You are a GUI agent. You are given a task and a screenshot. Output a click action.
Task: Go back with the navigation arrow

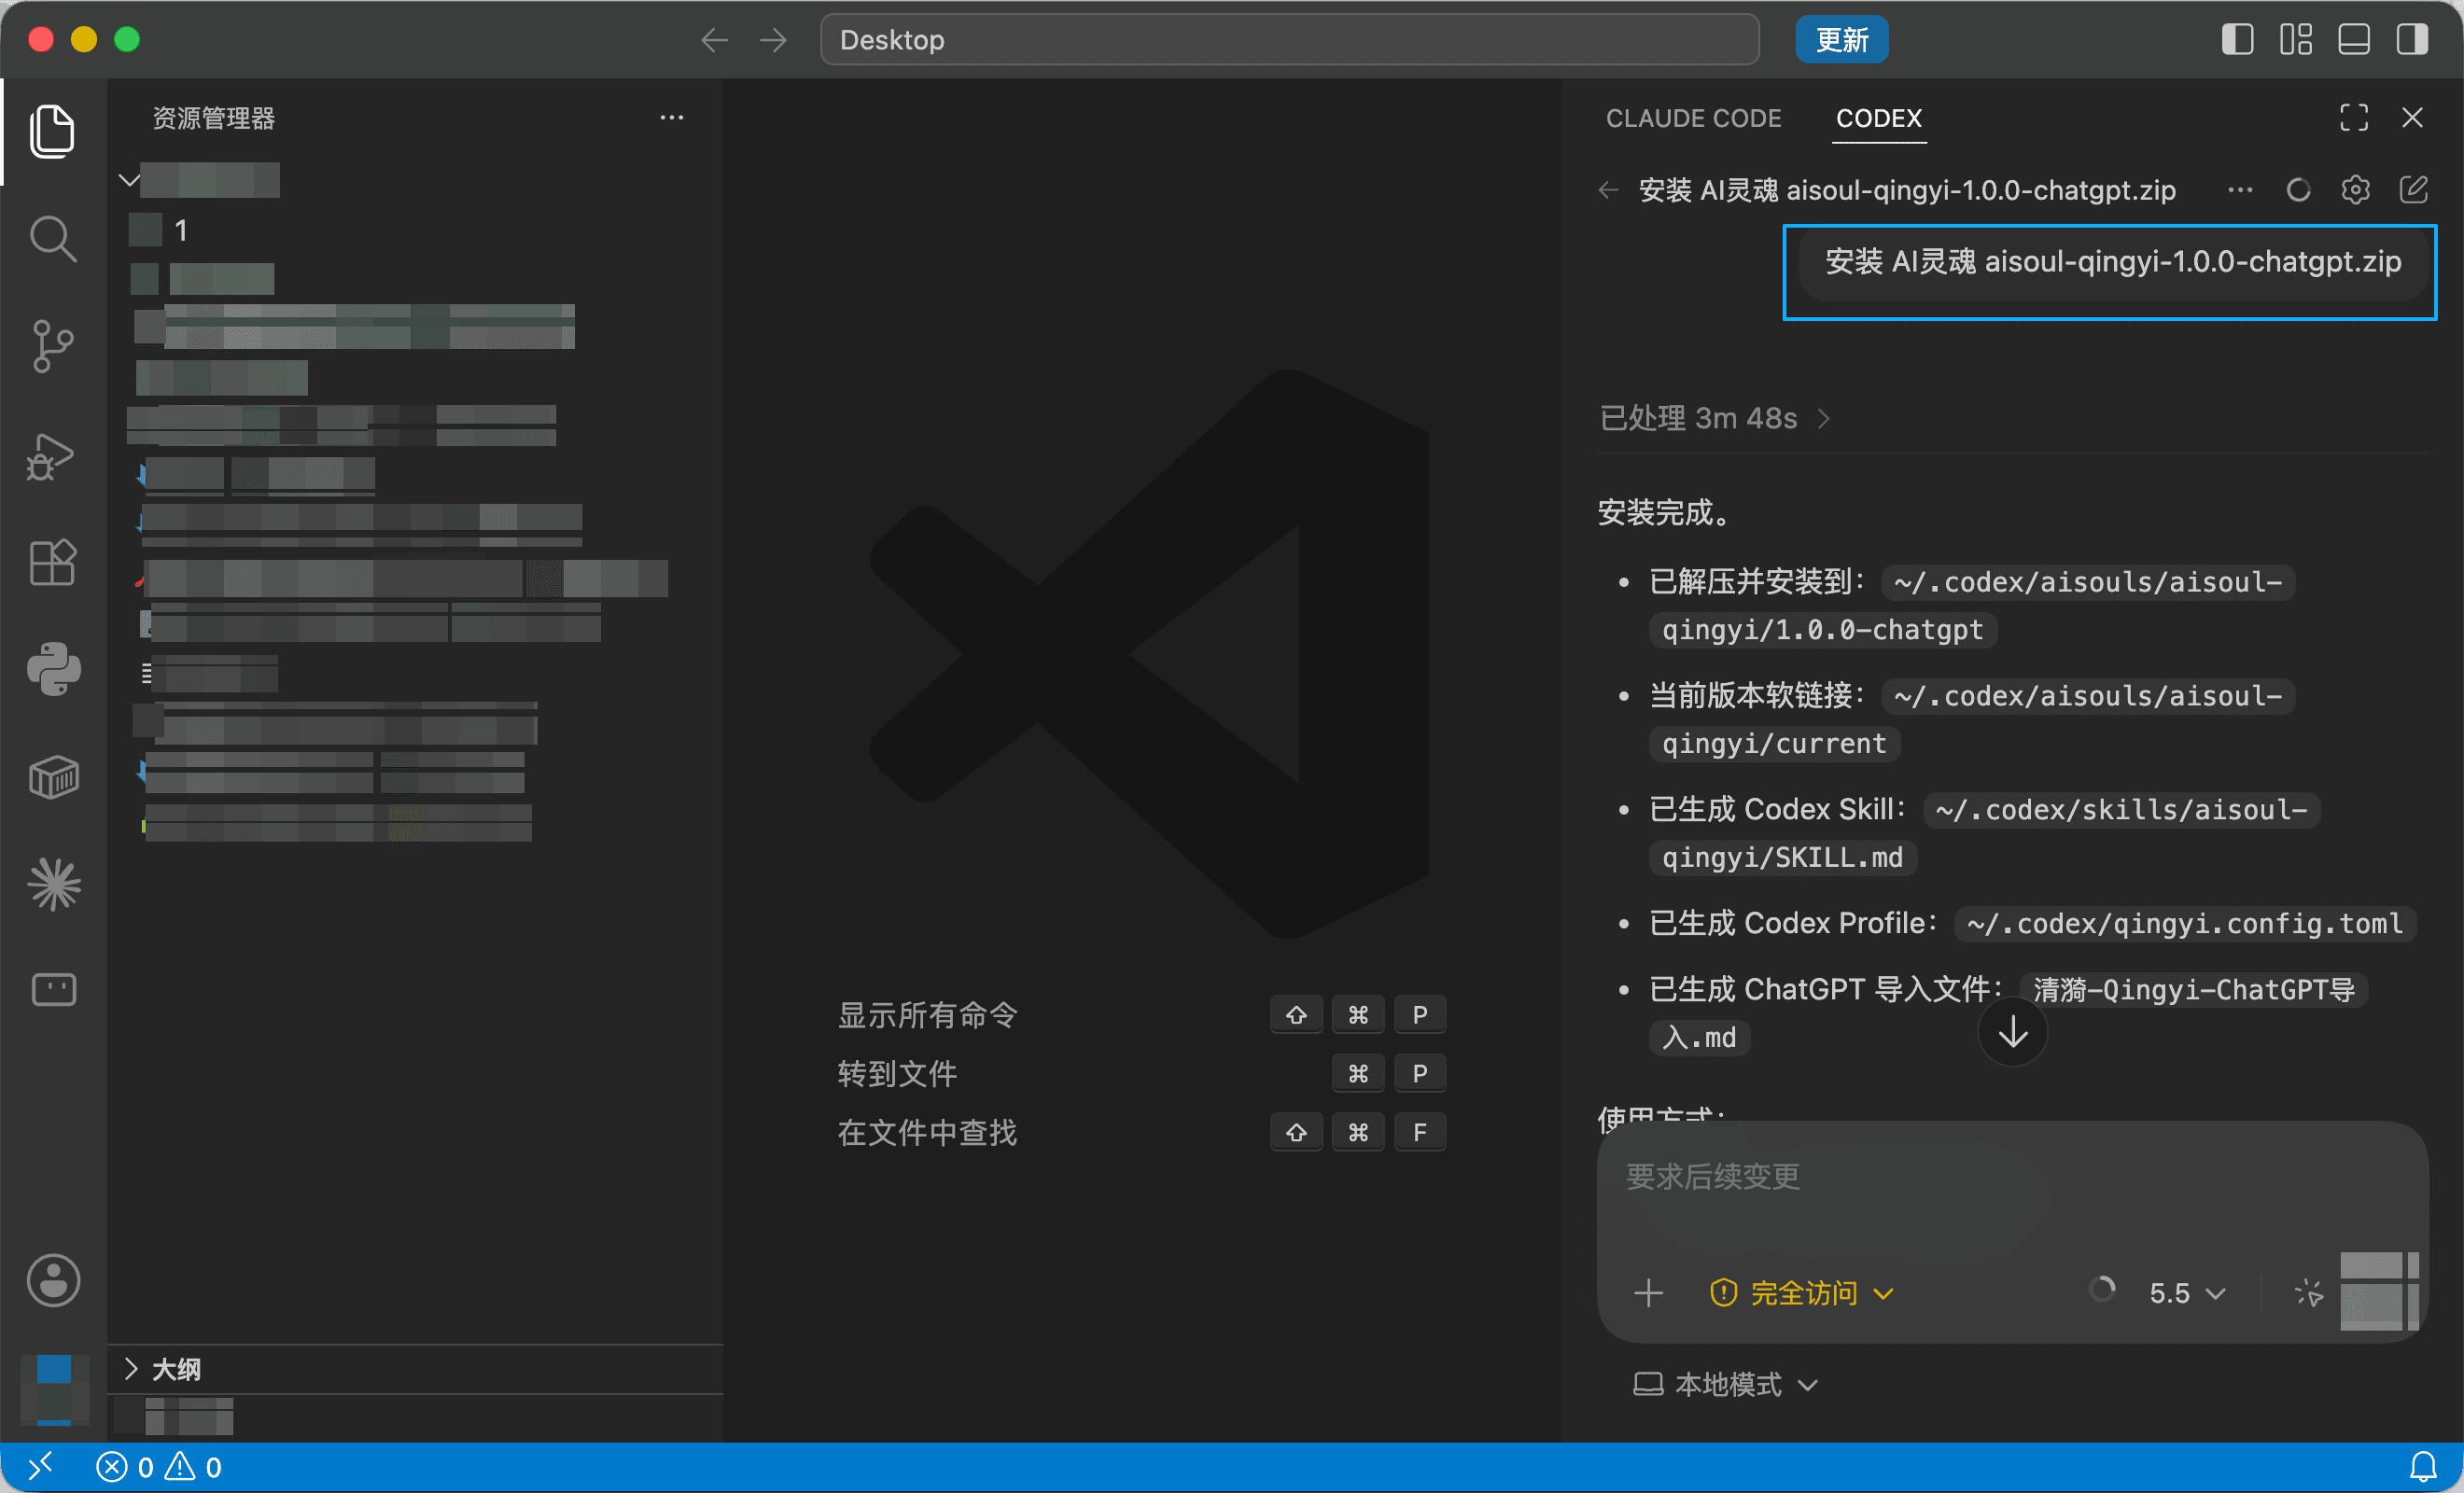click(714, 40)
